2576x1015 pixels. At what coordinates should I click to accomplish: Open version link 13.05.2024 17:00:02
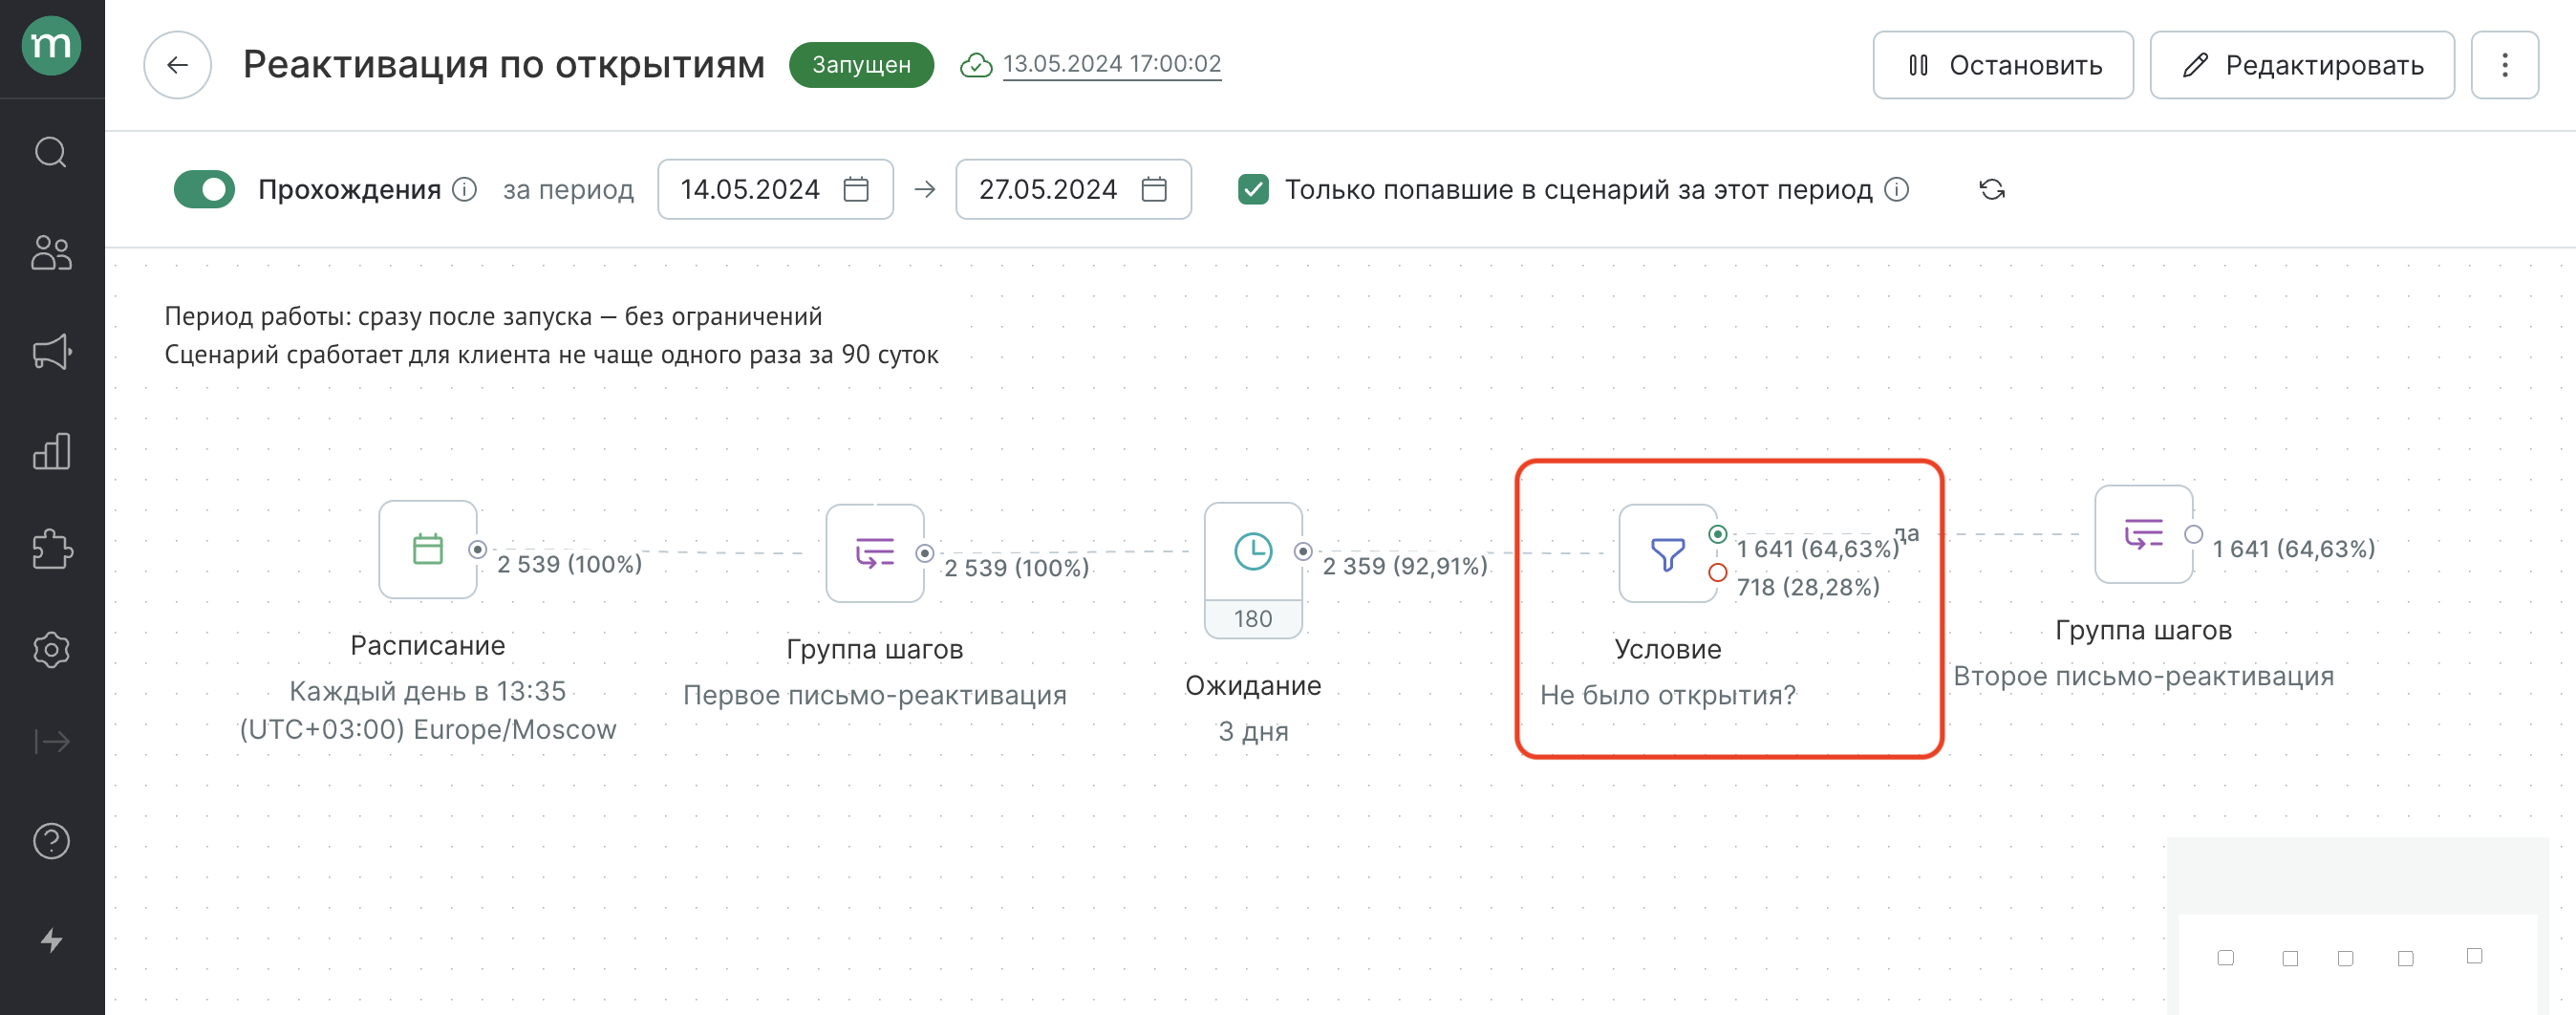(x=1111, y=64)
